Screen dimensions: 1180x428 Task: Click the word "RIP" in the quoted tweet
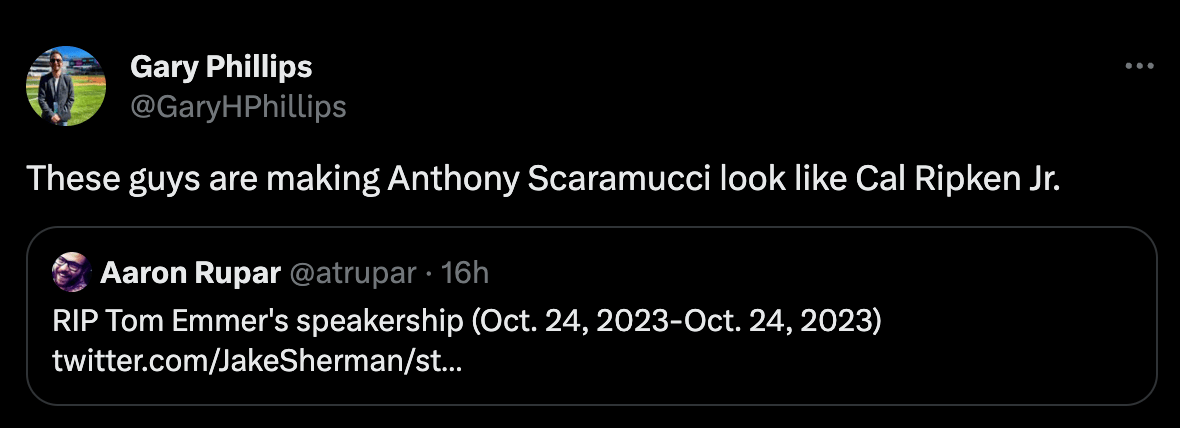click(x=72, y=325)
